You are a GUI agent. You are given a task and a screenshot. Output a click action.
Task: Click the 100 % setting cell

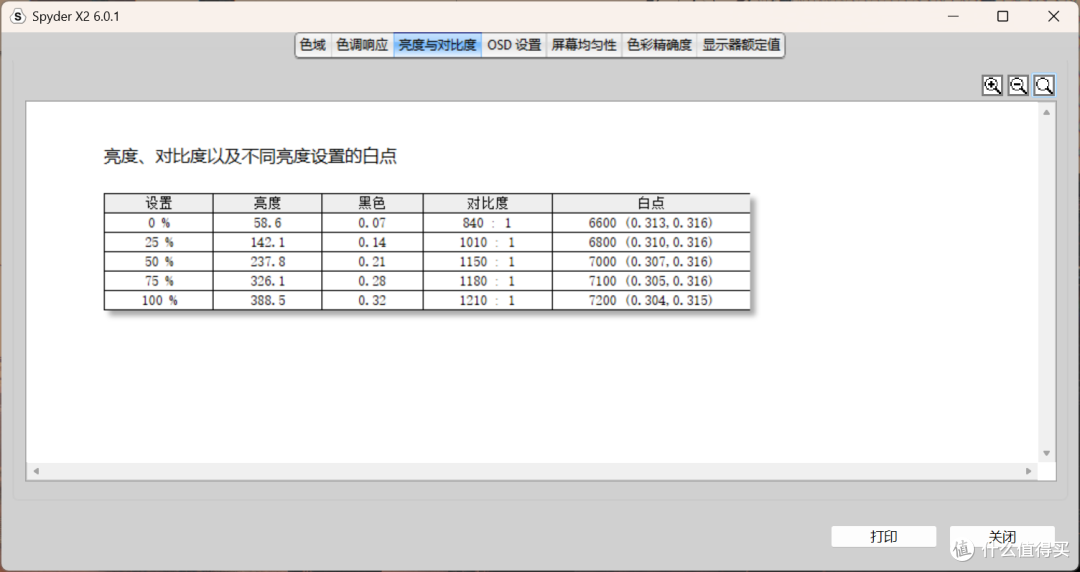tap(158, 300)
